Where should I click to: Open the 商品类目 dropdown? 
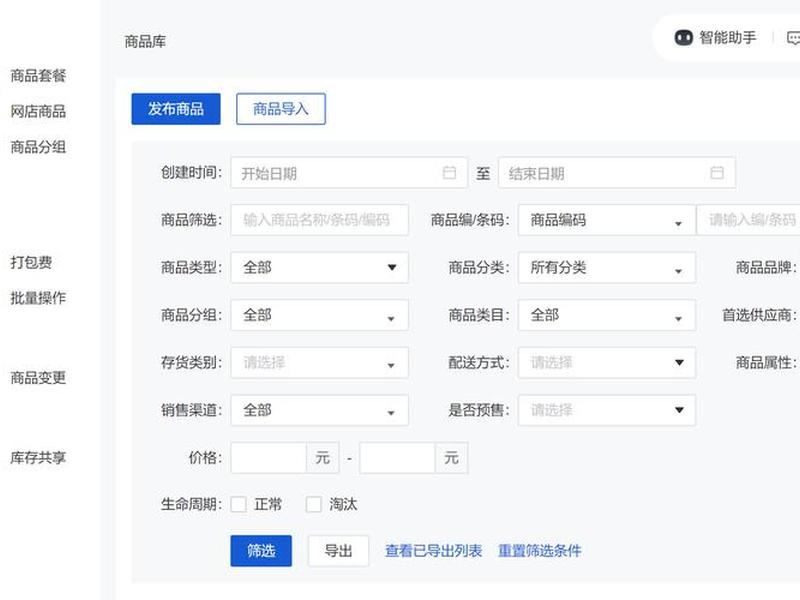607,315
